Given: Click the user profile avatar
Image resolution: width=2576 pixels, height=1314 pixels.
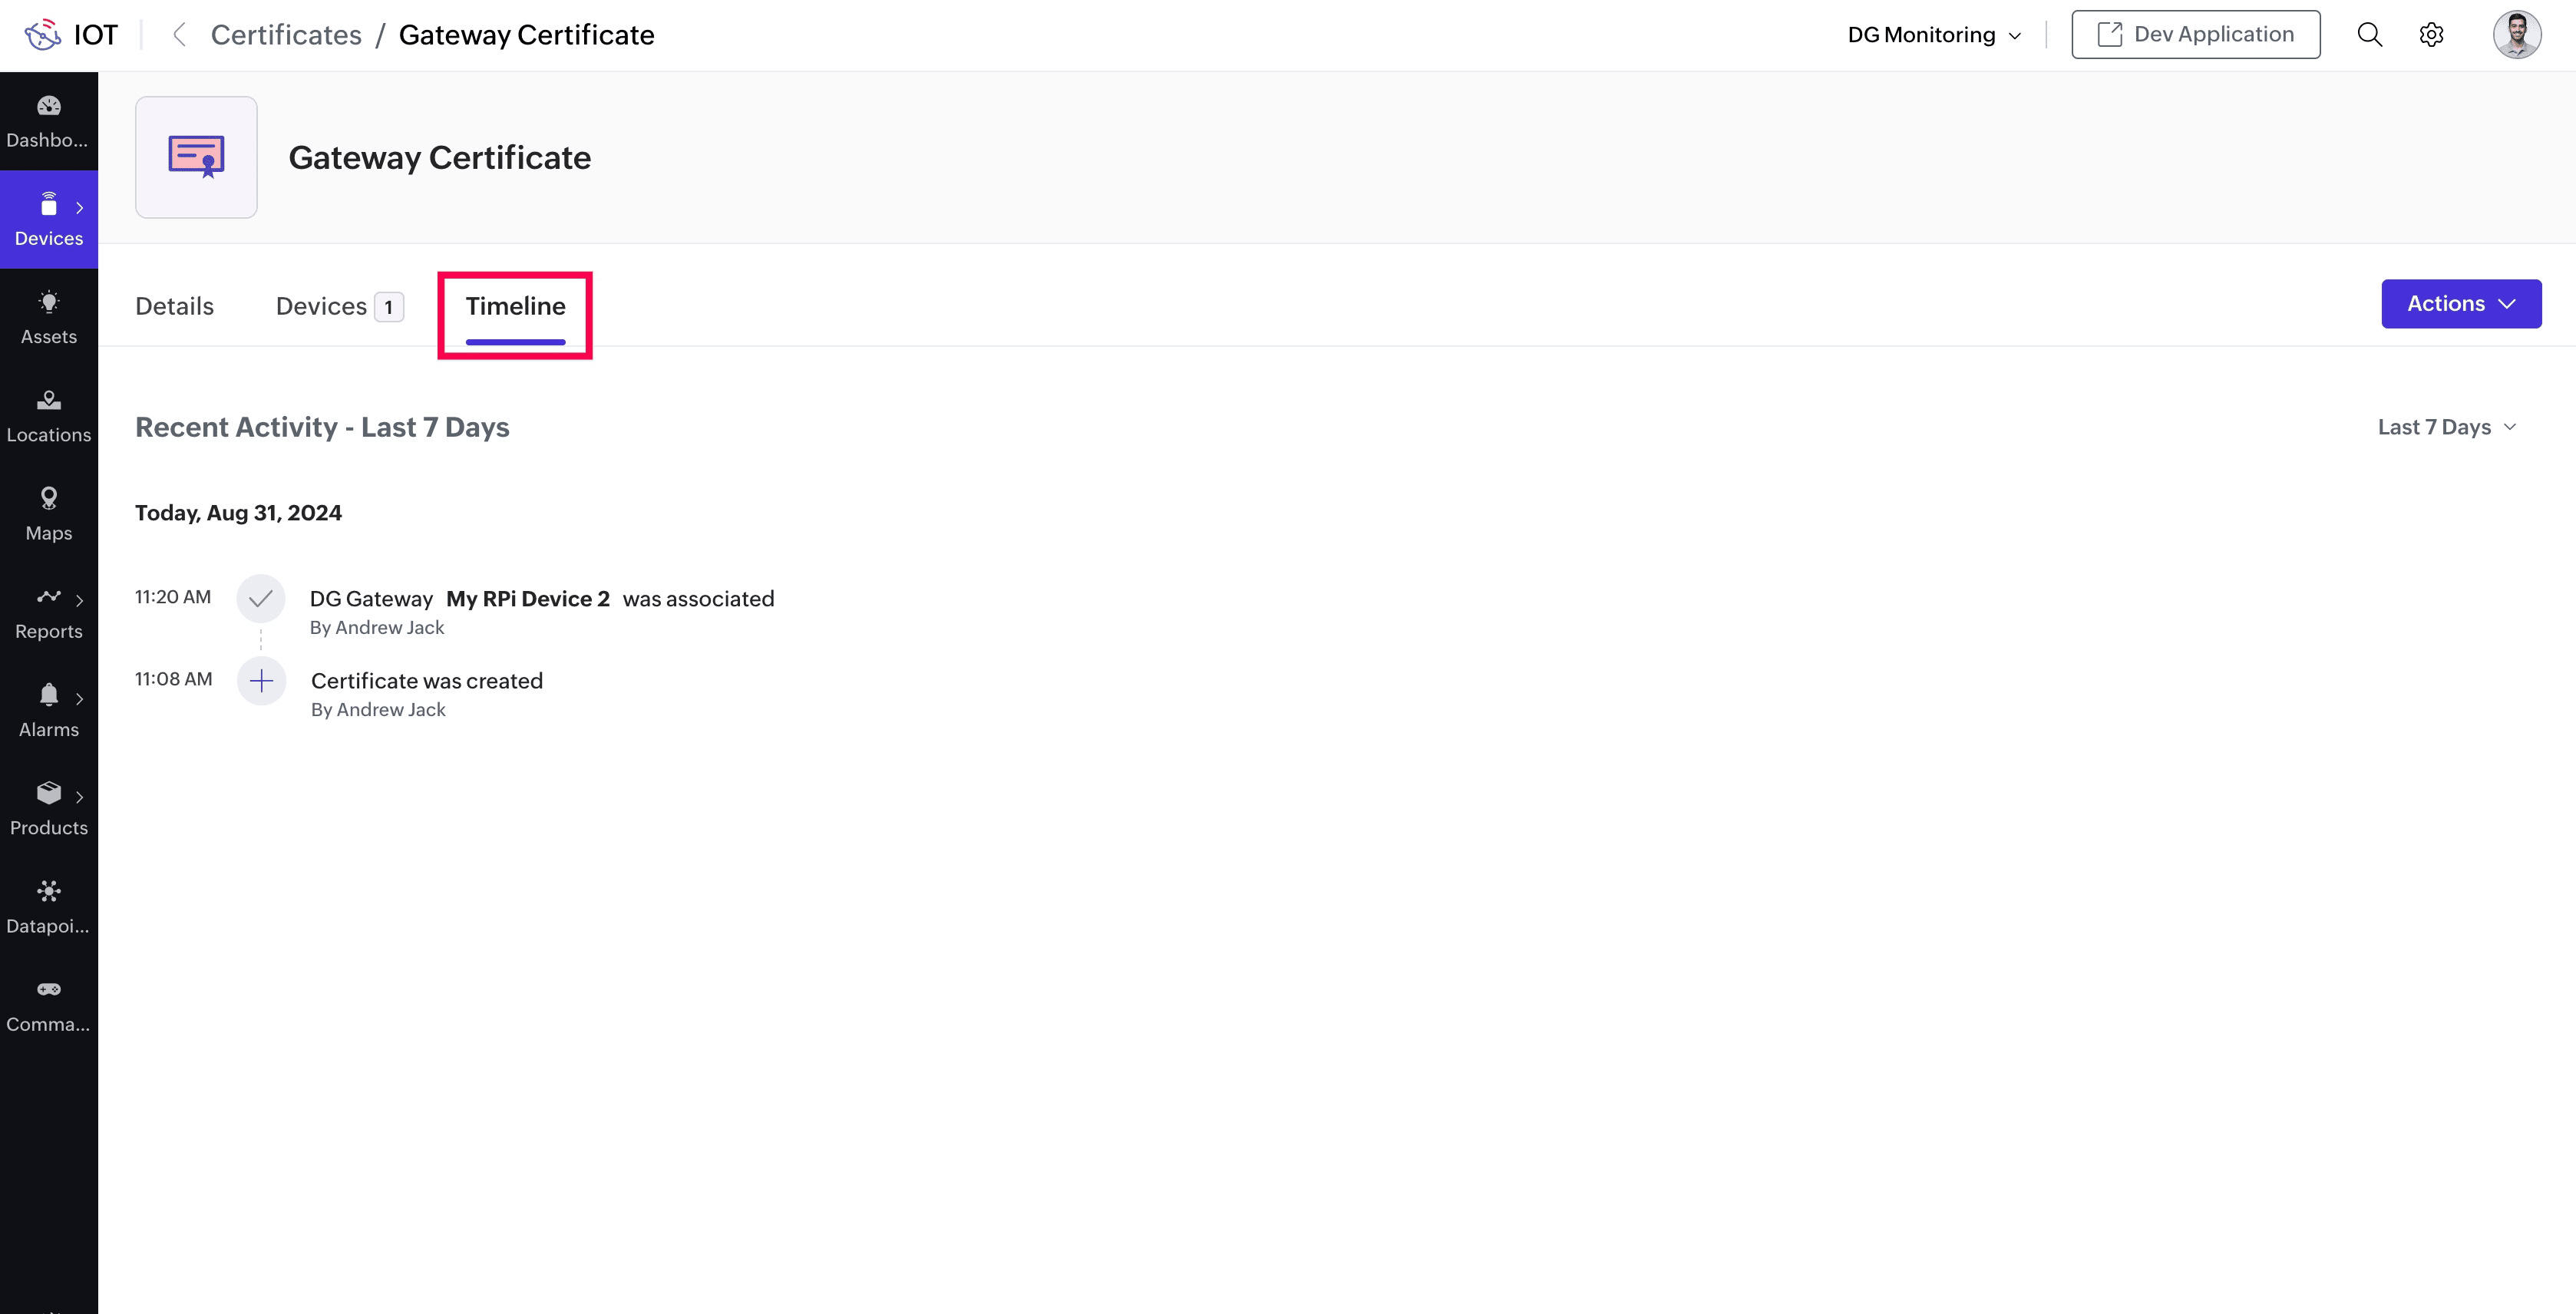Looking at the screenshot, I should (x=2516, y=35).
